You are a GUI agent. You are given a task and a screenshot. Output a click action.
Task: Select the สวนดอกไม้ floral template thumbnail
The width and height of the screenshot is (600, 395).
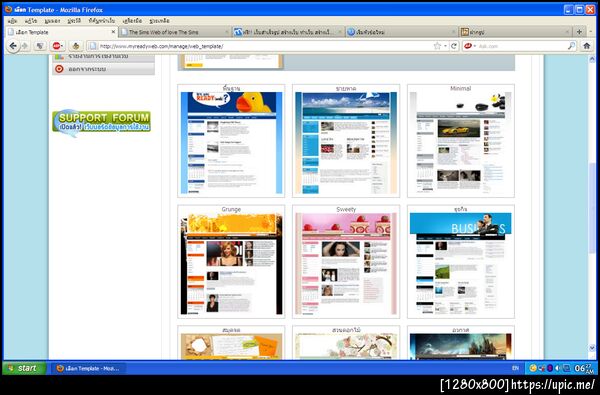point(346,346)
